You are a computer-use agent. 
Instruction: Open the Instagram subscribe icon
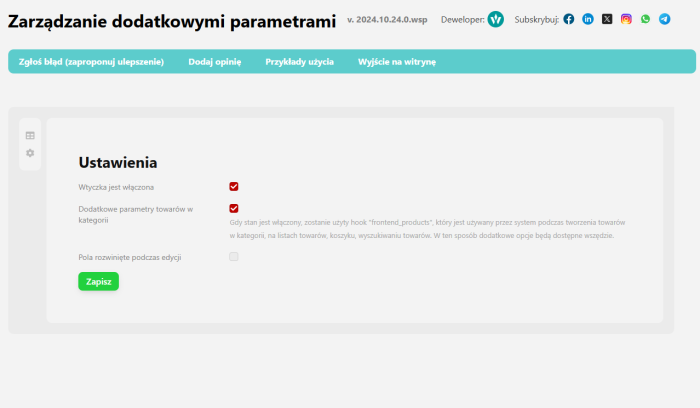(626, 19)
